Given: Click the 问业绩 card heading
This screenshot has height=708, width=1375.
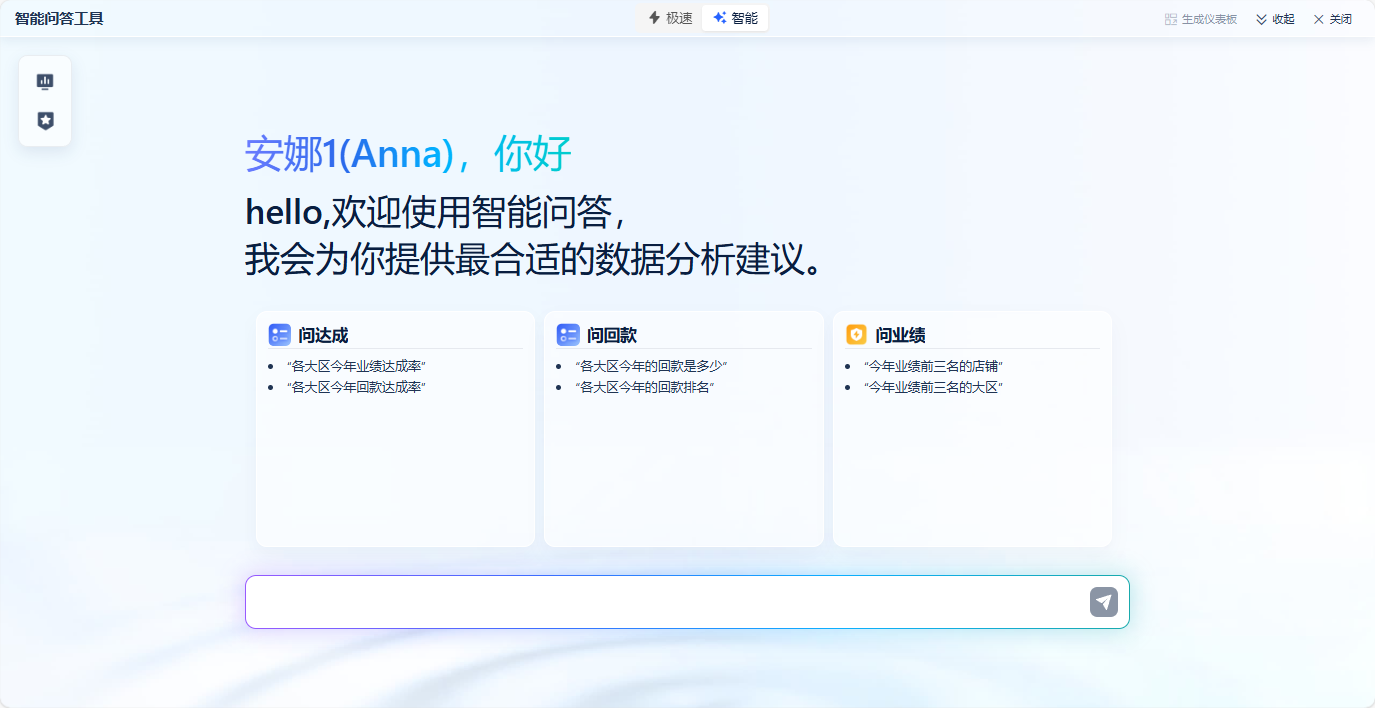Looking at the screenshot, I should coord(900,335).
